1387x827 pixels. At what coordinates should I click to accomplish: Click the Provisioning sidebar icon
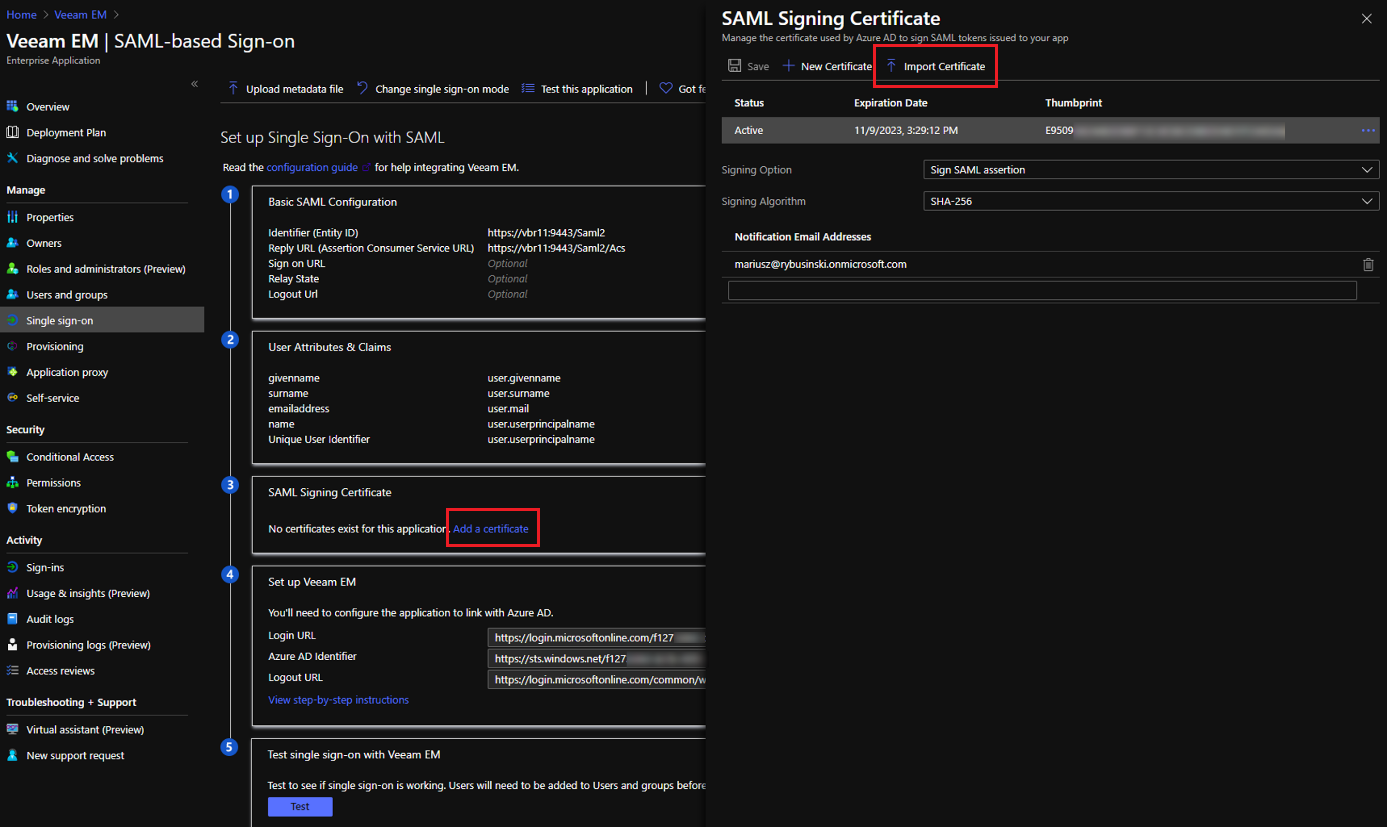[13, 346]
